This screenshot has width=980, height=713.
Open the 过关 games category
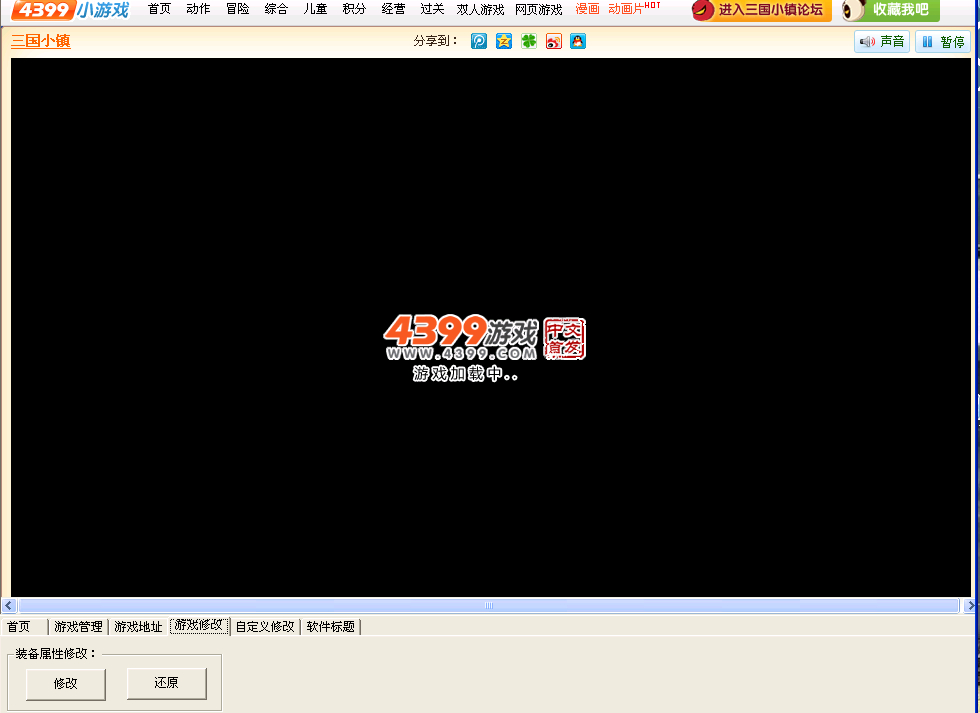point(432,9)
